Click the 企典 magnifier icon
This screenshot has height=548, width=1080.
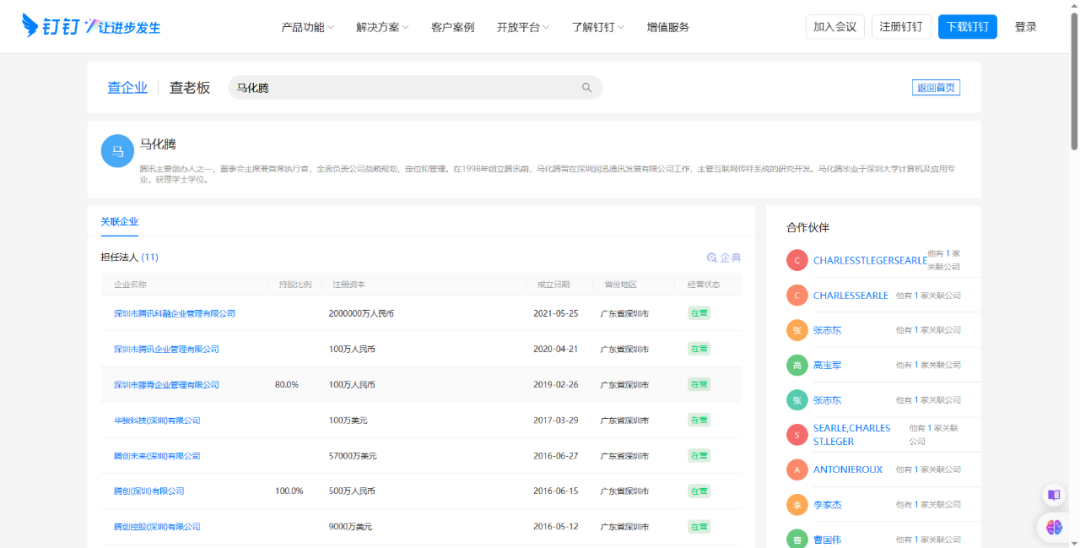[712, 257]
